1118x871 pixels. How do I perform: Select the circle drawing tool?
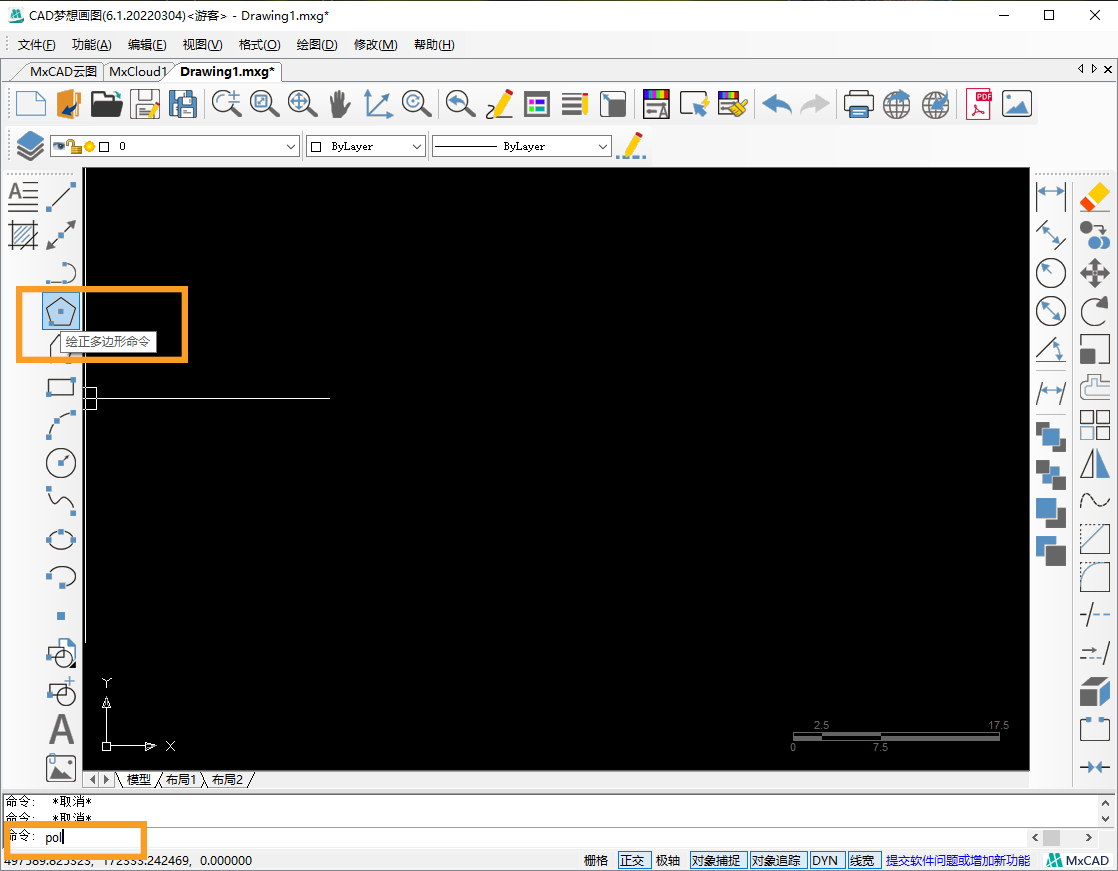tap(61, 463)
